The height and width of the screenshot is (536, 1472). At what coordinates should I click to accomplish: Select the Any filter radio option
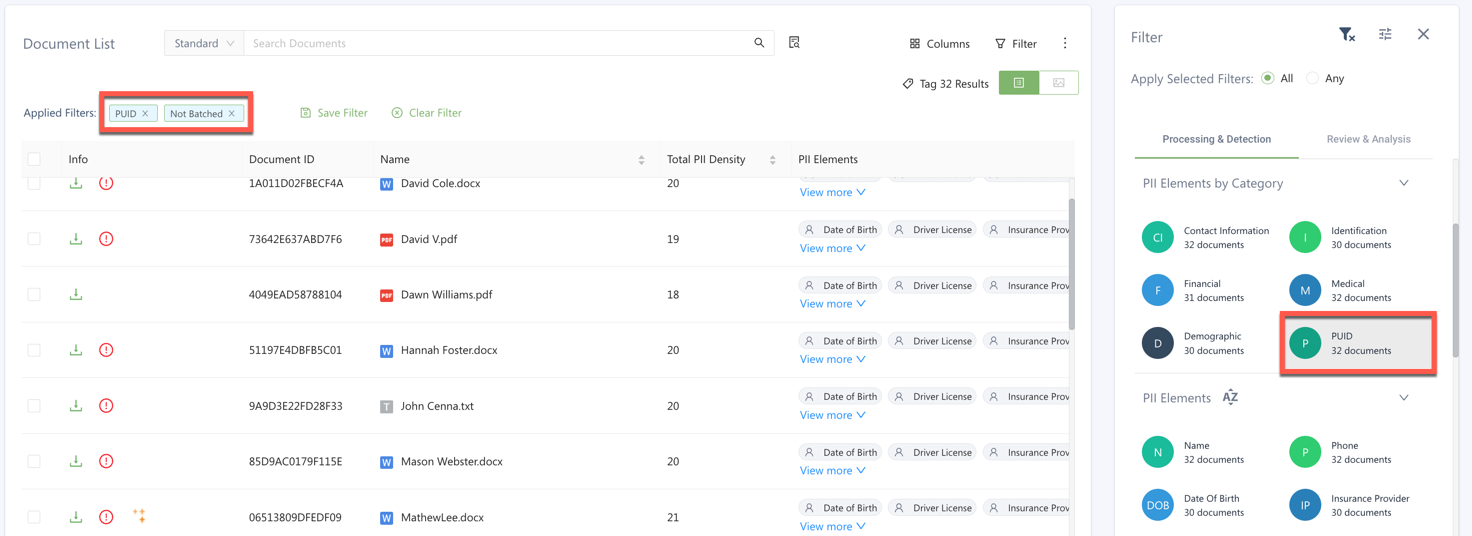(1313, 78)
